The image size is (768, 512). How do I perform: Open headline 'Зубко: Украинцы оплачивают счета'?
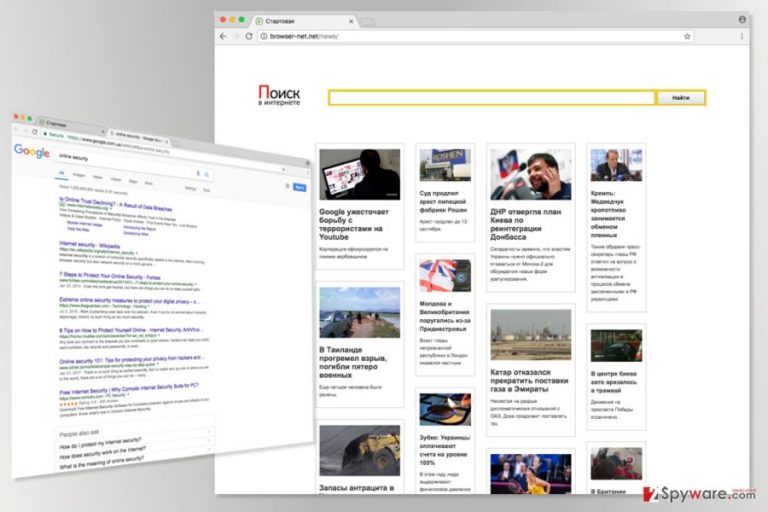tap(445, 450)
